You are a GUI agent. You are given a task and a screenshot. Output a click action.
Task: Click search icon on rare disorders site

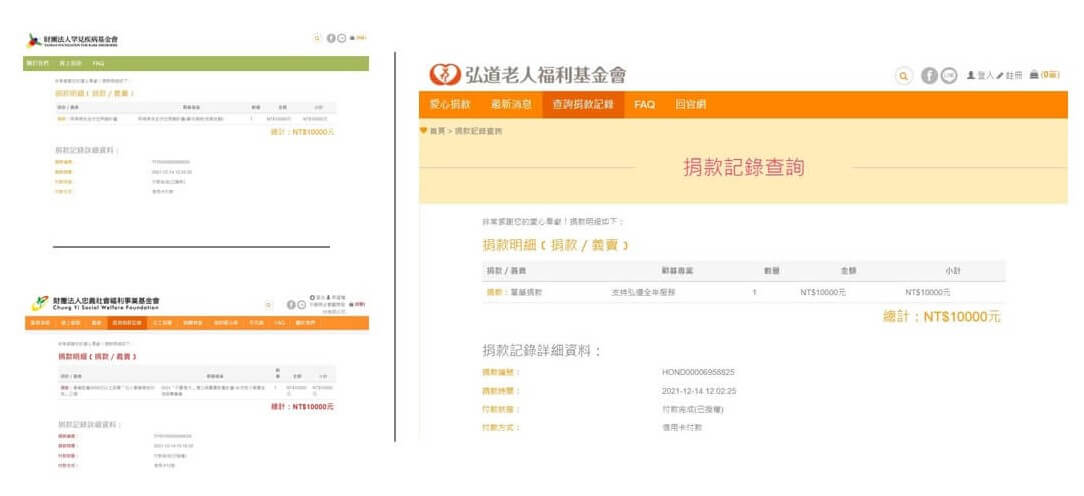pos(318,38)
